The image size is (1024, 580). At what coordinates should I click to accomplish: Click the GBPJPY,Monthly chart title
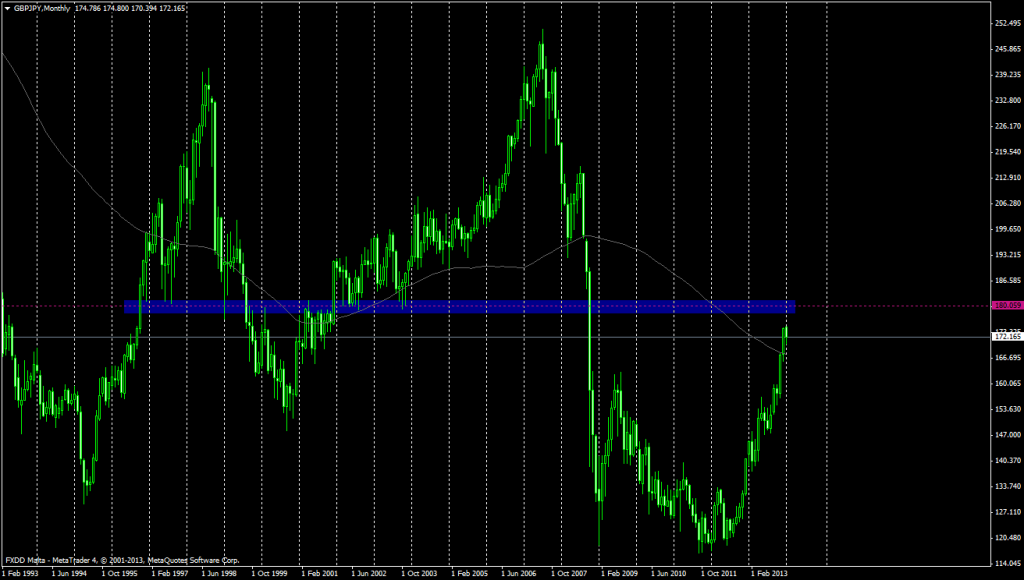tap(40, 9)
